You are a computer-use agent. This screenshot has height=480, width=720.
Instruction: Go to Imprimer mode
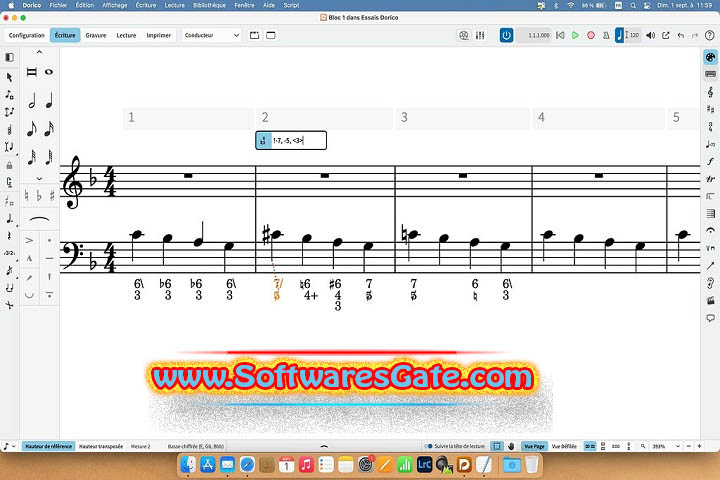click(158, 35)
